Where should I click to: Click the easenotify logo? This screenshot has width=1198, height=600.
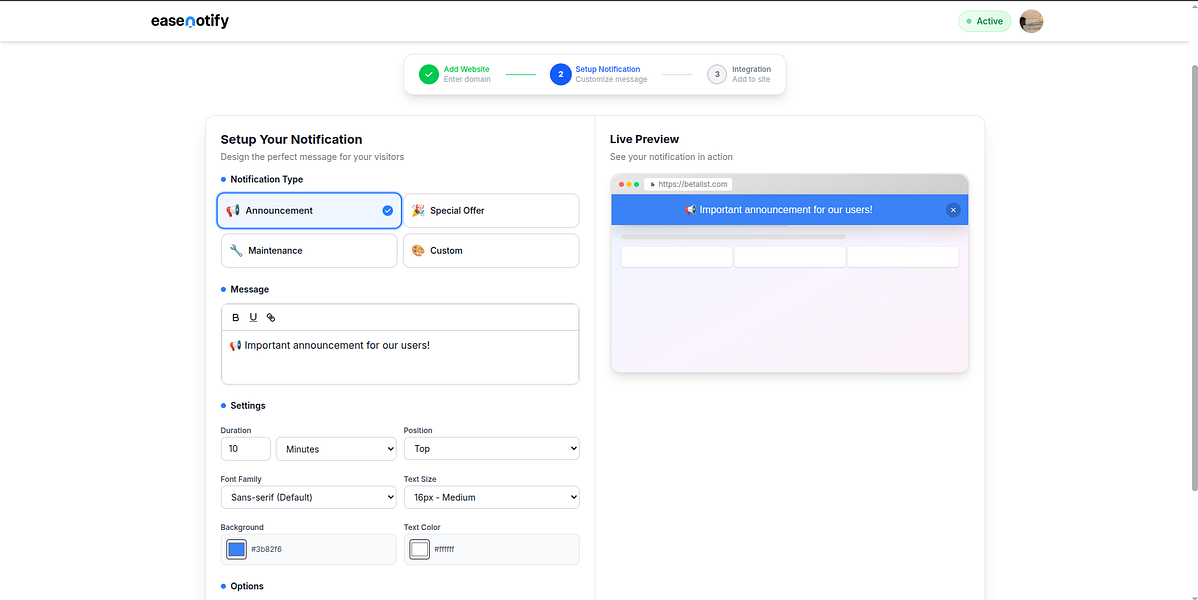(x=190, y=21)
